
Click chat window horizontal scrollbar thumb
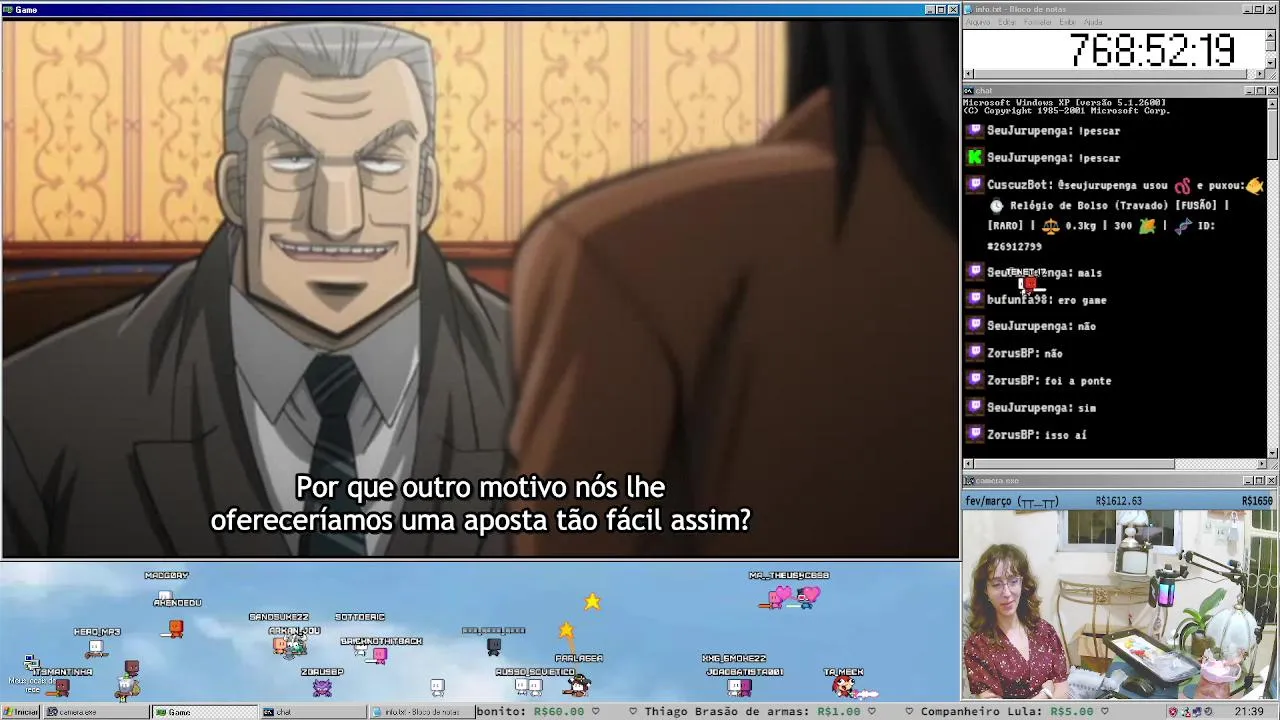tap(1074, 464)
